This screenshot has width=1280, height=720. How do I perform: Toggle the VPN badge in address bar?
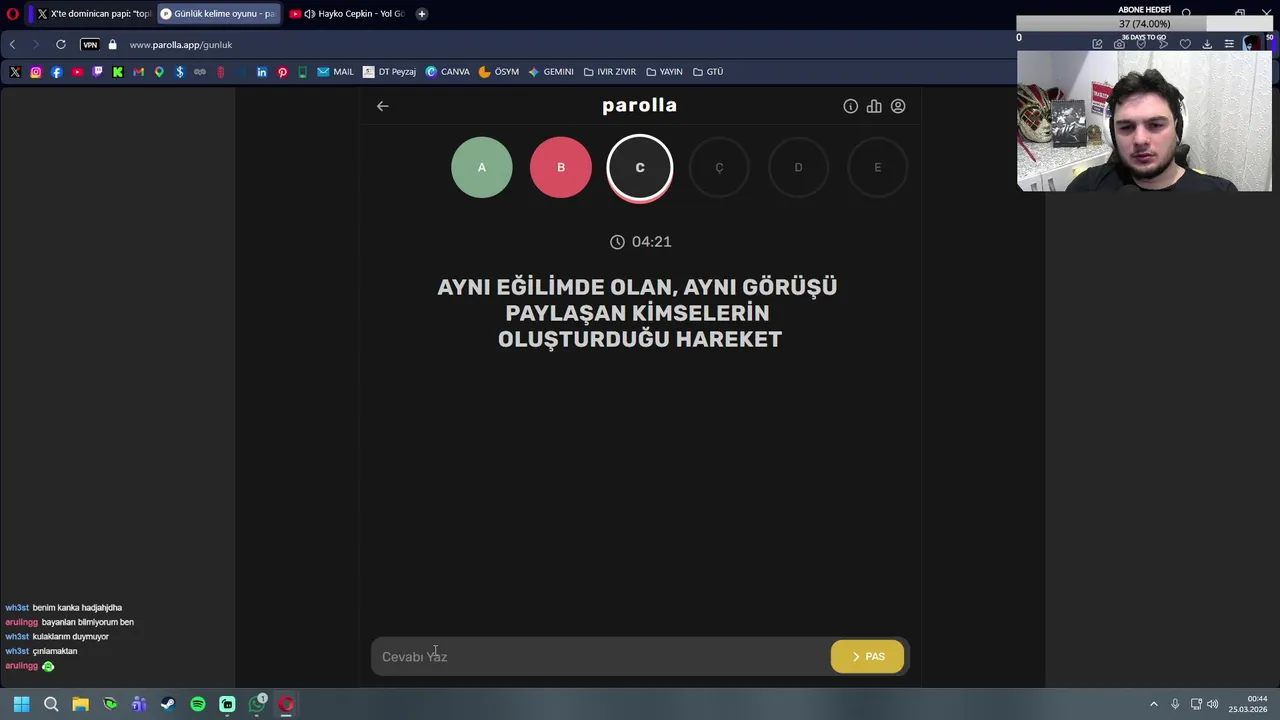coord(90,45)
